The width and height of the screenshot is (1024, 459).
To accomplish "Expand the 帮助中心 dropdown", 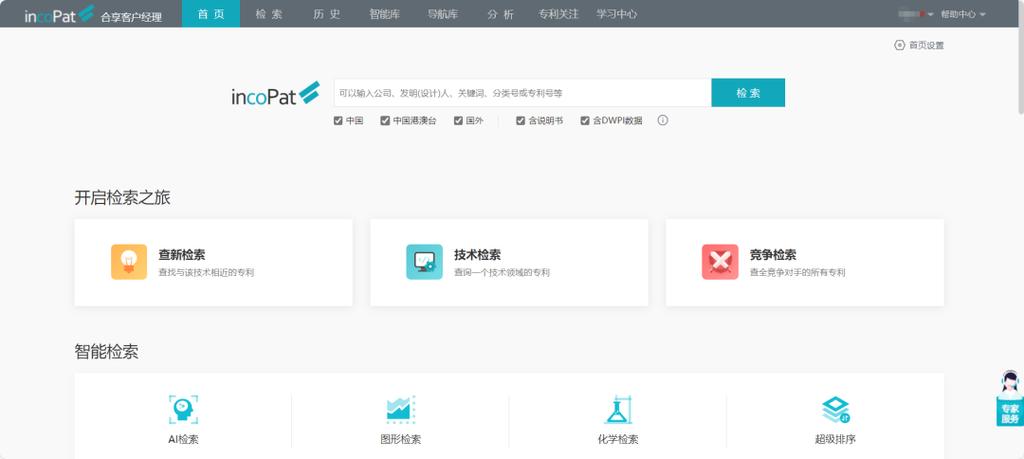I will coord(963,14).
